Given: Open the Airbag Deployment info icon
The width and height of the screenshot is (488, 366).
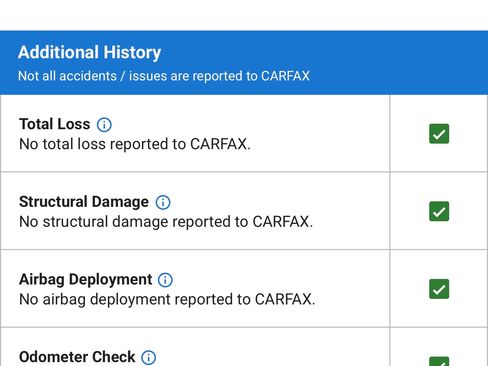Looking at the screenshot, I should point(165,280).
